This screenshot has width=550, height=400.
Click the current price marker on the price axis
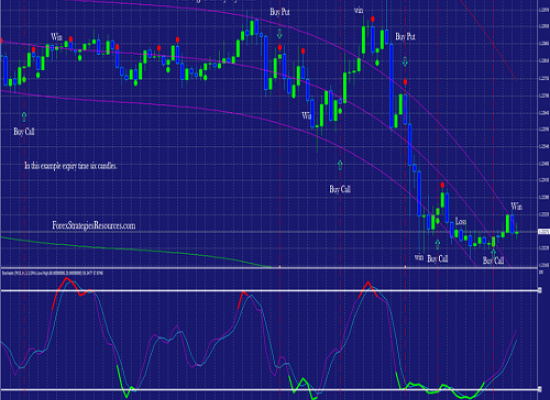tap(543, 232)
